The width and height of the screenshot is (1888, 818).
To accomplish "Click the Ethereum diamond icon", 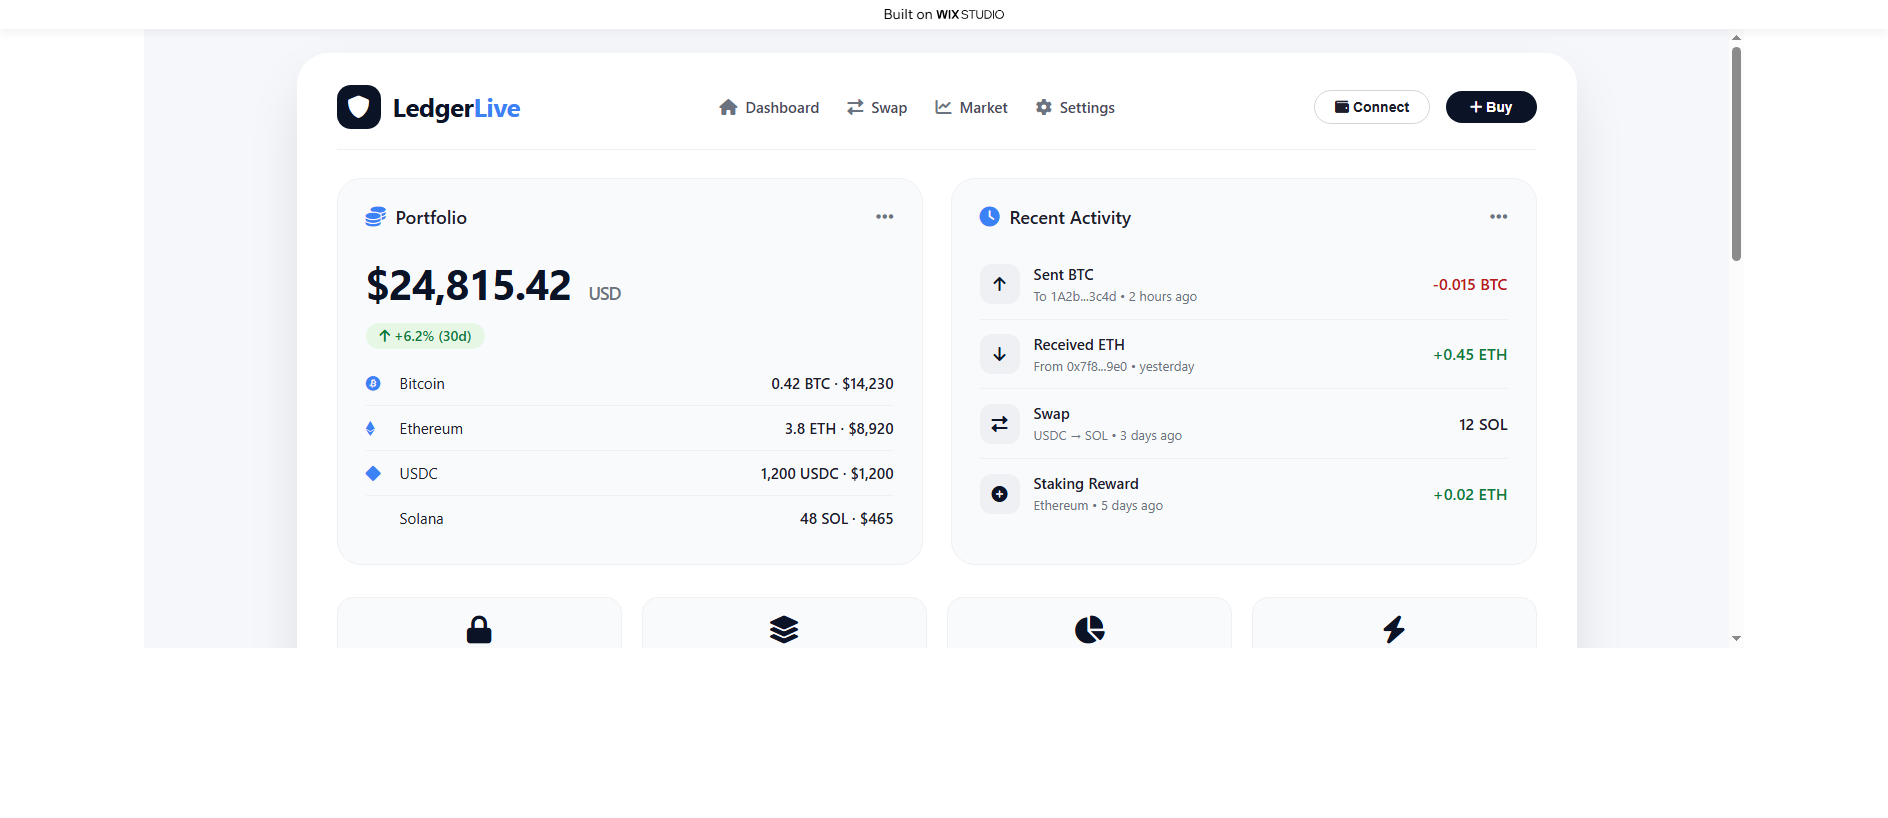I will [370, 428].
